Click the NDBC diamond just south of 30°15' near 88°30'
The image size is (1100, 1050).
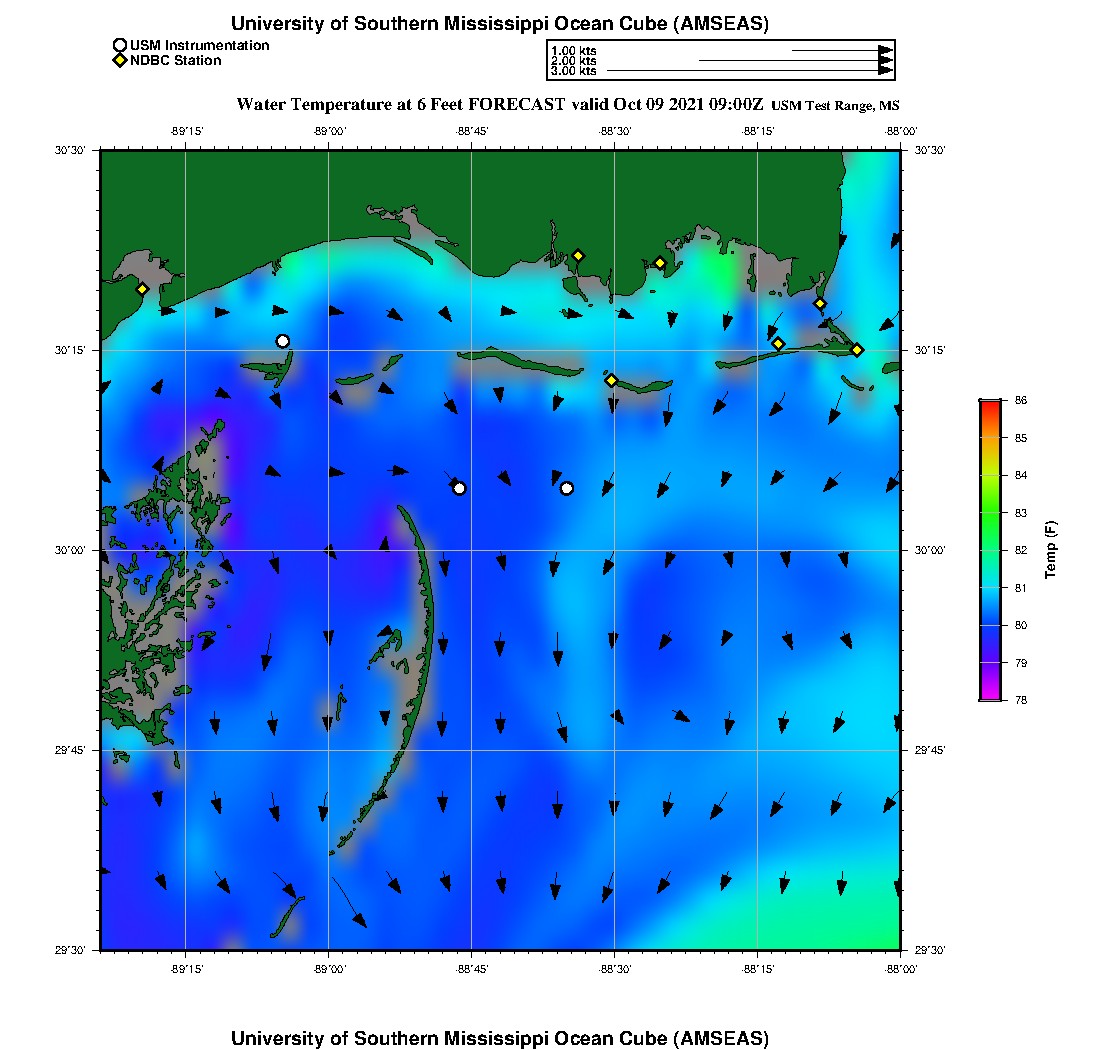(611, 380)
